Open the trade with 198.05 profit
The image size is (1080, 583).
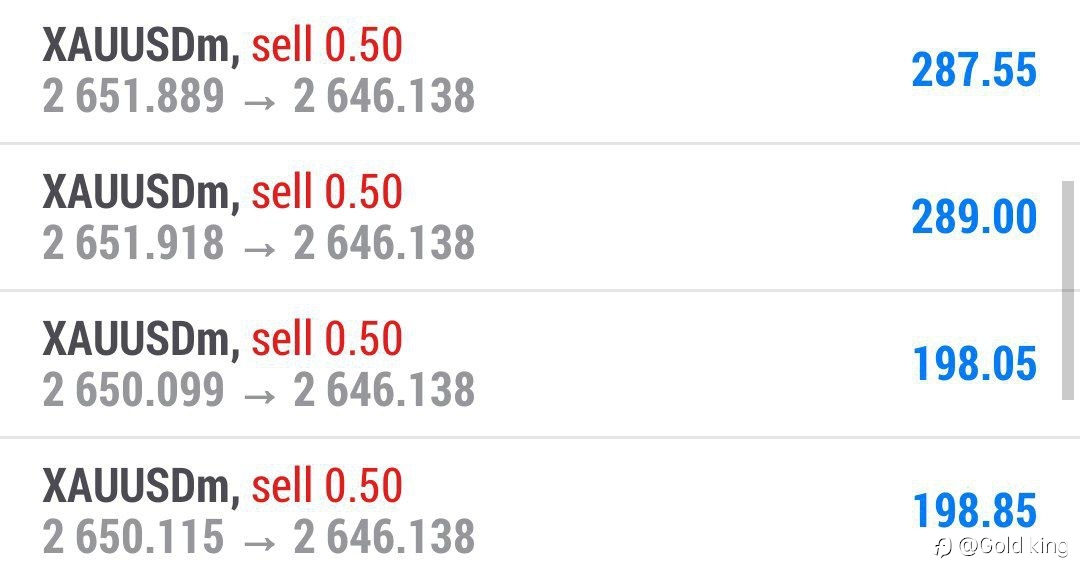(540, 364)
